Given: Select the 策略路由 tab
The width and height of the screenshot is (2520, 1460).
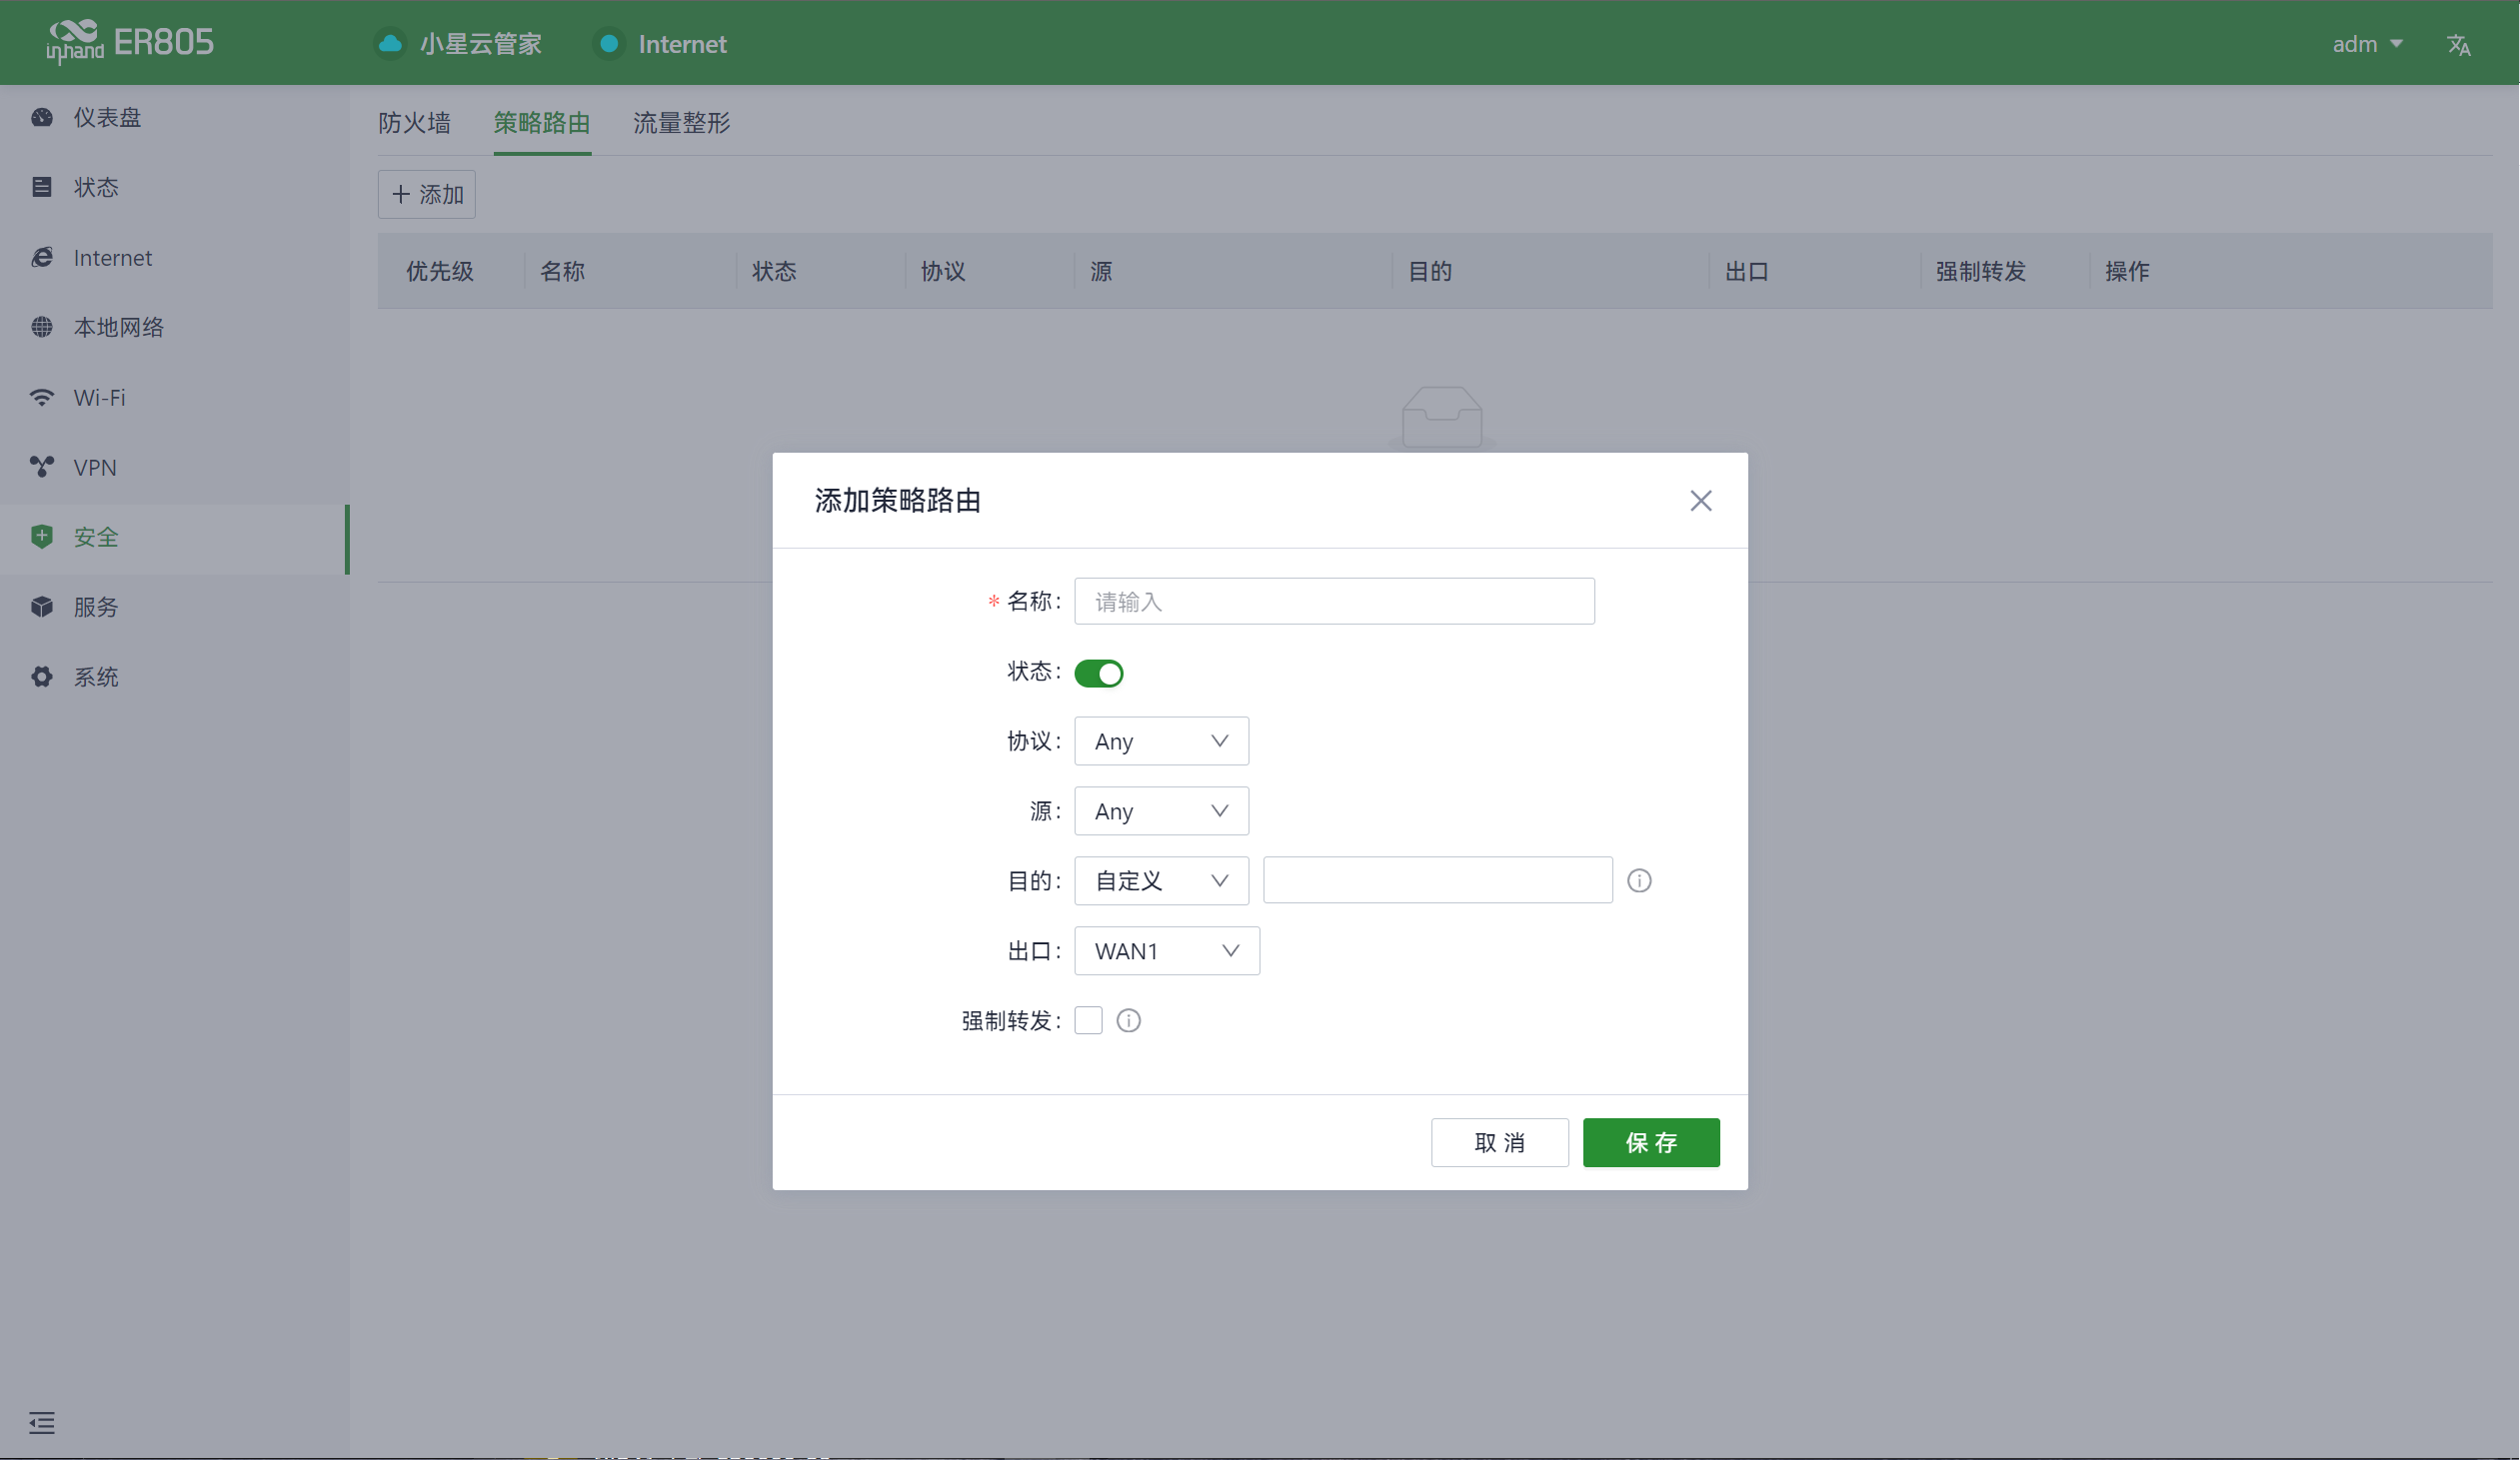Looking at the screenshot, I should point(542,123).
